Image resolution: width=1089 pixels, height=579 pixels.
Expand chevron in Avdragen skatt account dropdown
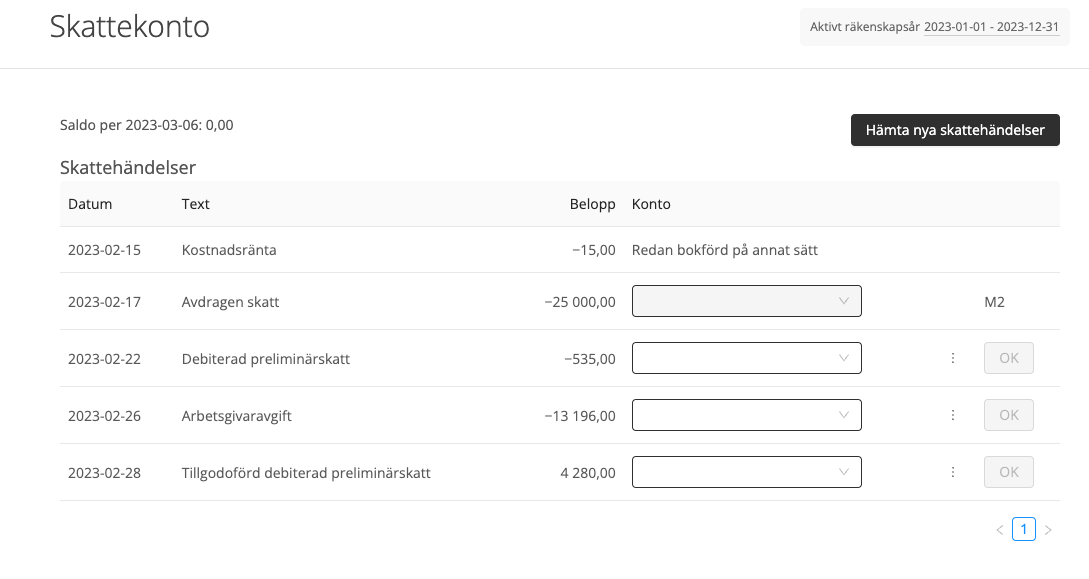pos(844,301)
